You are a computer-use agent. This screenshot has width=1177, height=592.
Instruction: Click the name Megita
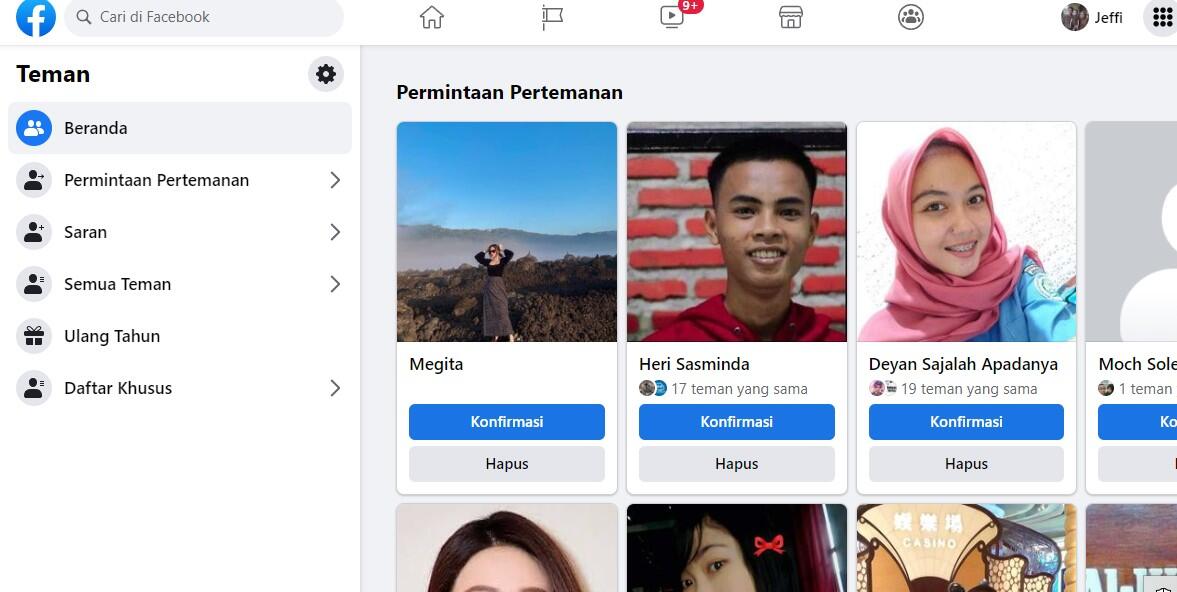pos(436,365)
